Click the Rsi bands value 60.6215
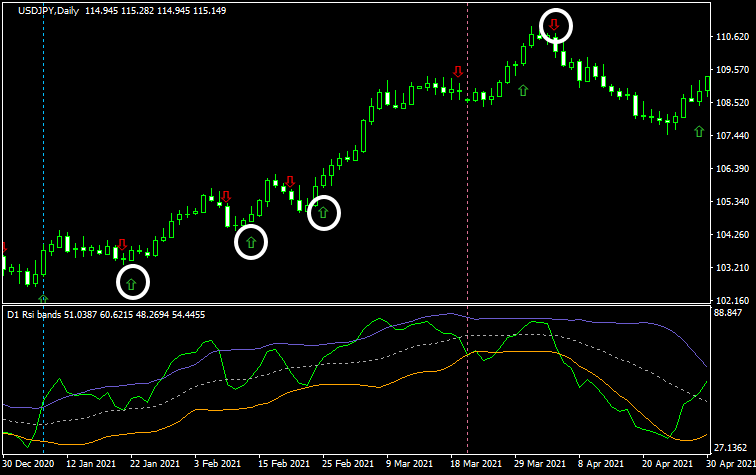Image resolution: width=756 pixels, height=475 pixels. (x=116, y=314)
